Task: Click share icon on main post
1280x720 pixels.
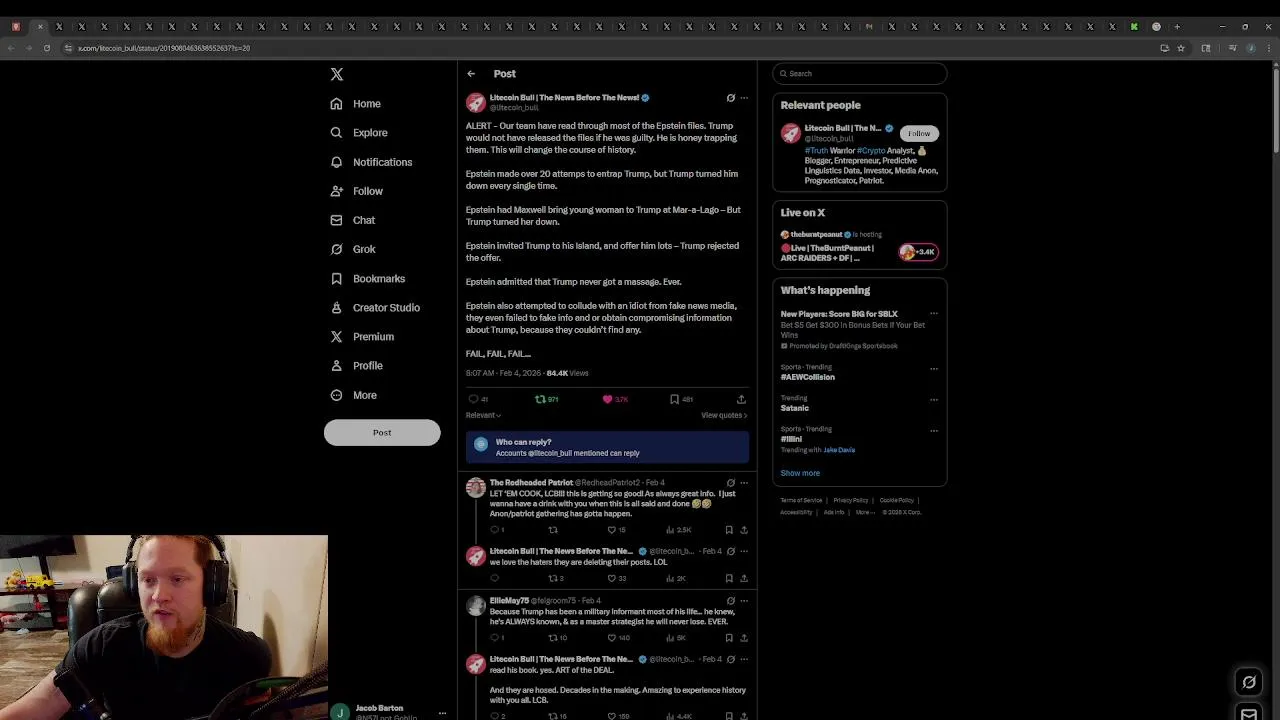Action: [x=741, y=399]
